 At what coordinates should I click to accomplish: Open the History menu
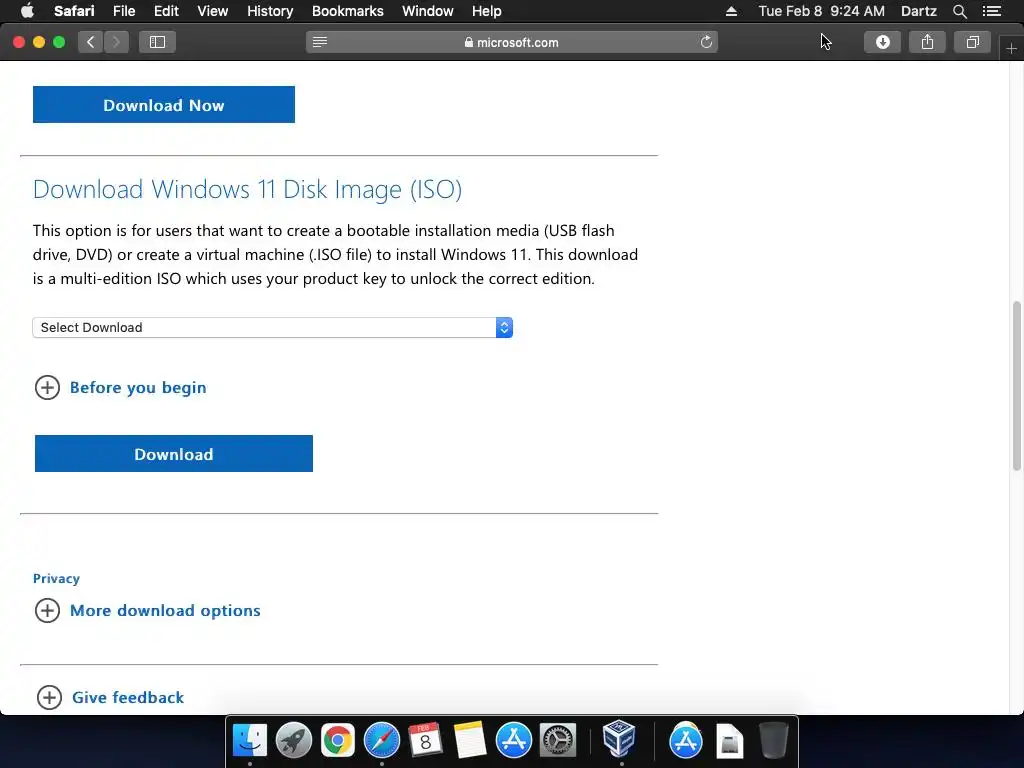270,11
